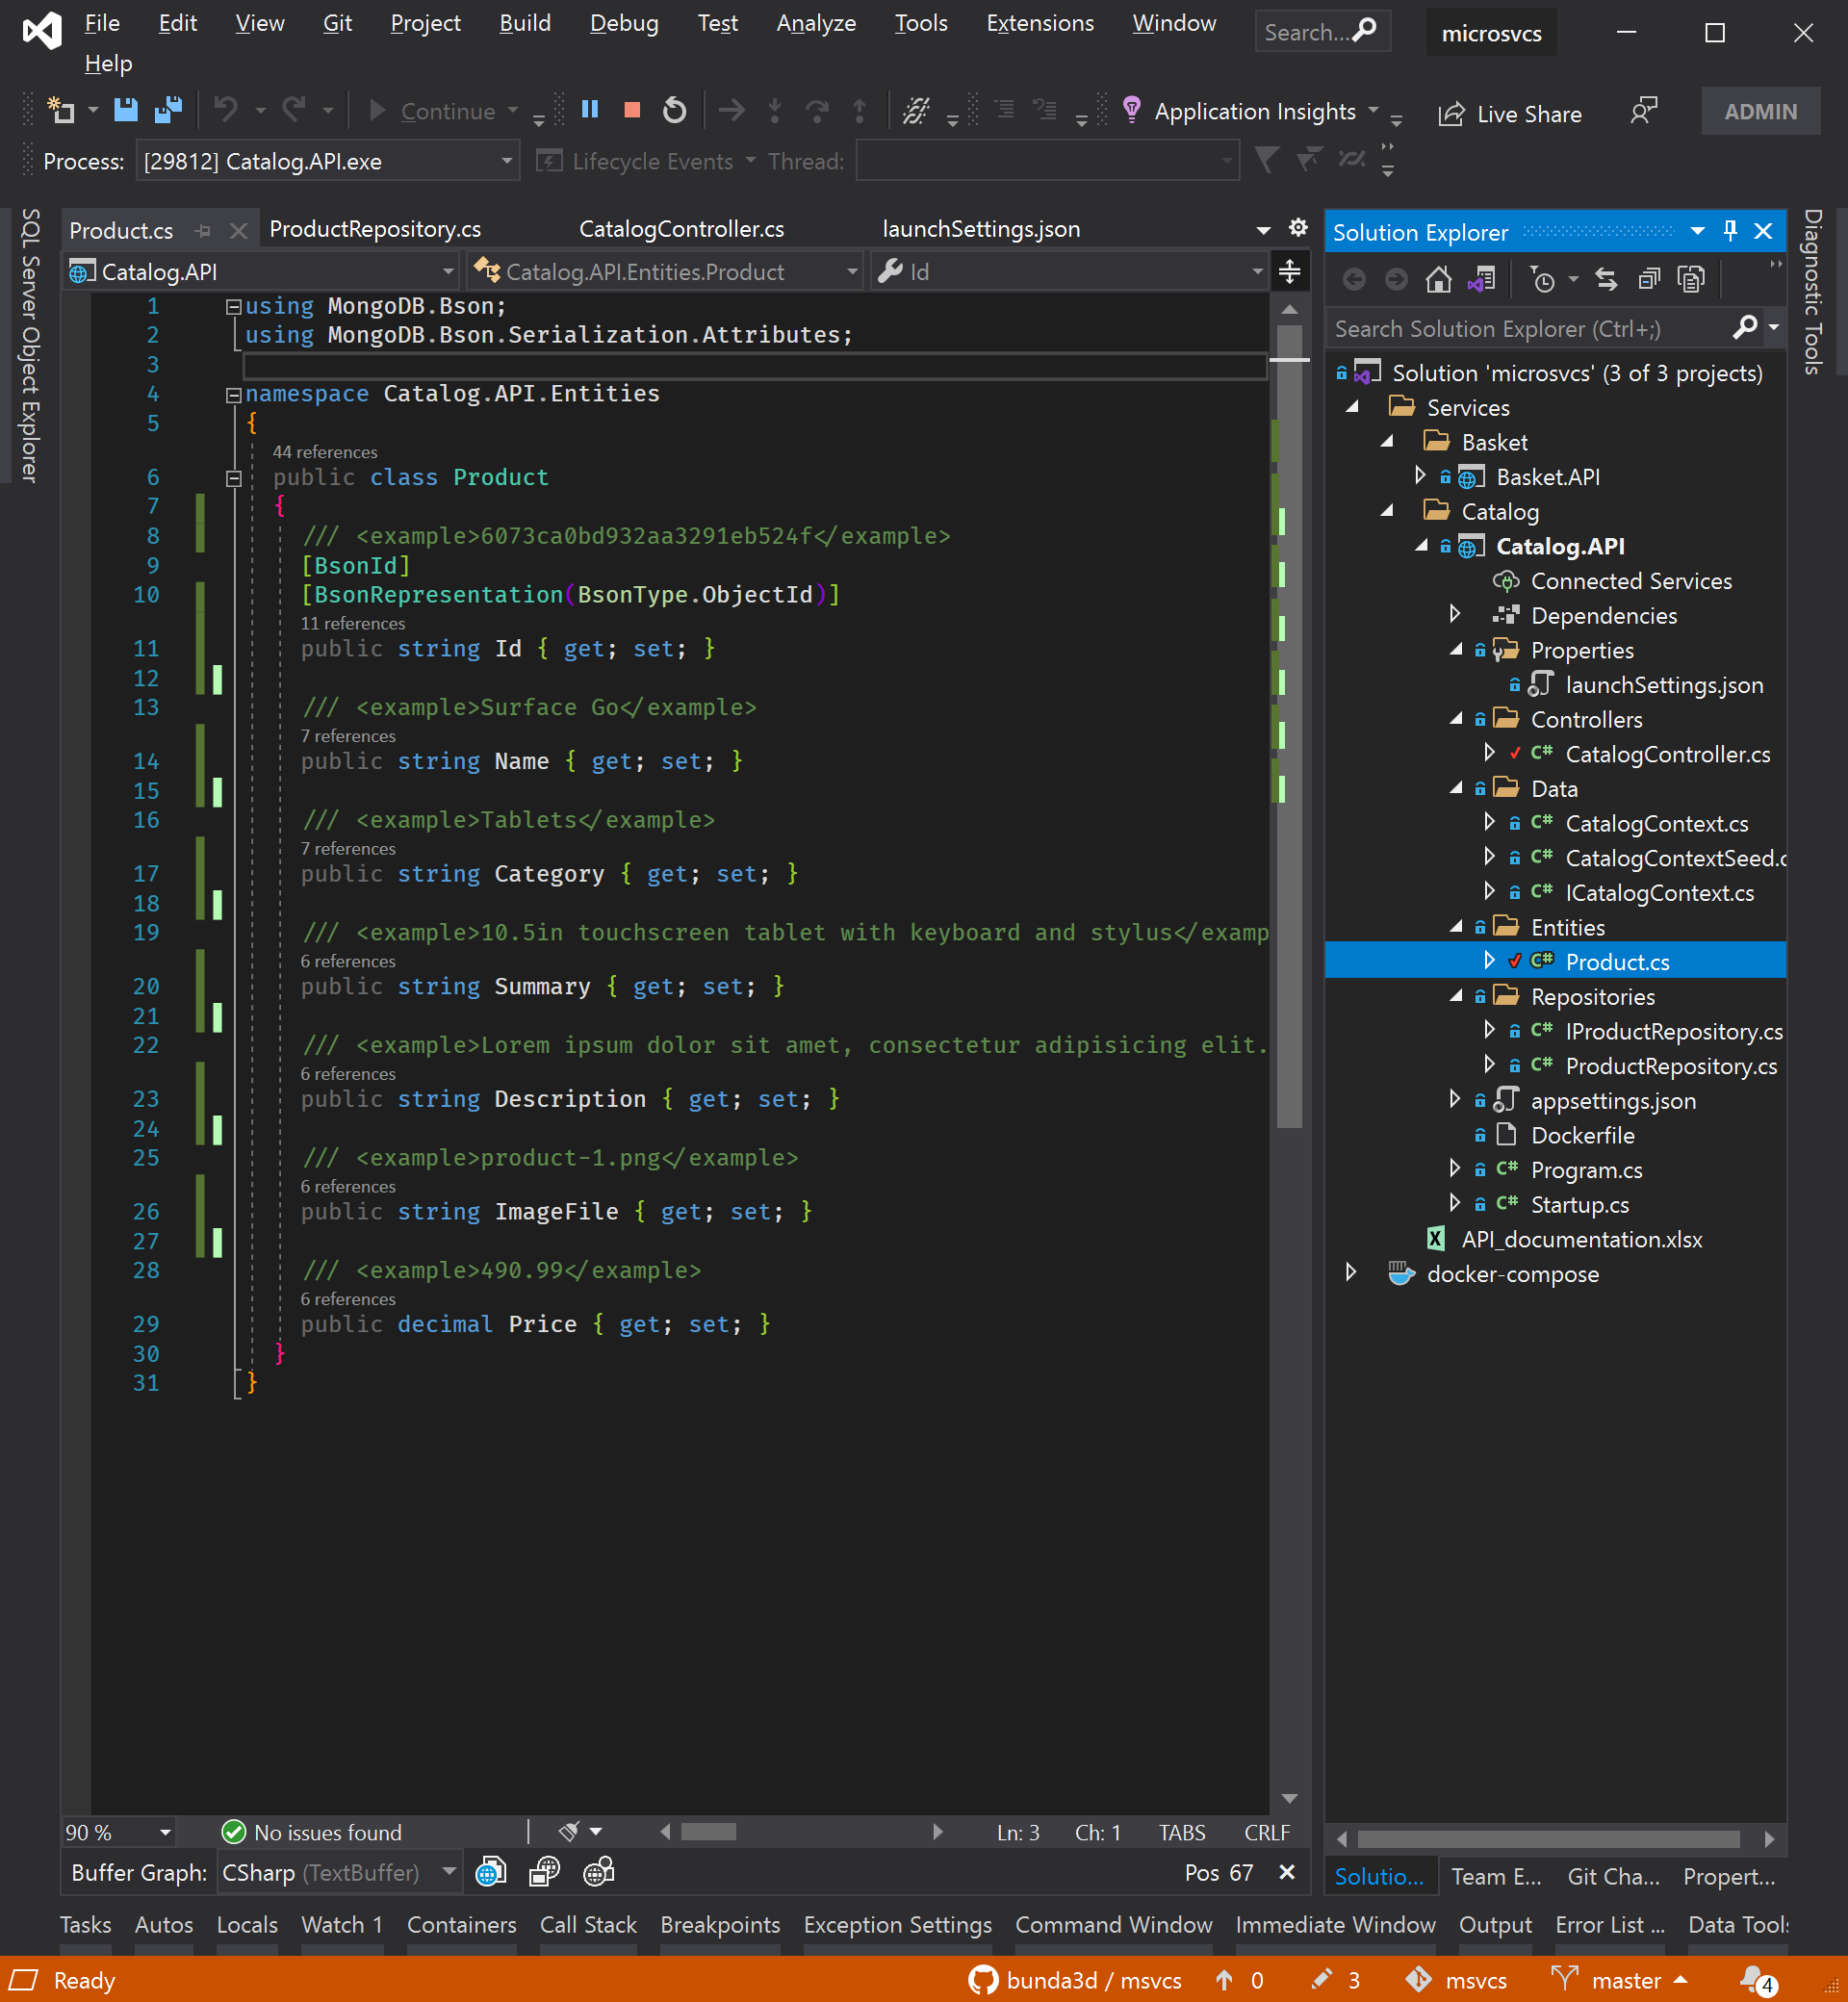1848x2002 pixels.
Task: Click 11 references link above Id
Action: pyautogui.click(x=353, y=623)
